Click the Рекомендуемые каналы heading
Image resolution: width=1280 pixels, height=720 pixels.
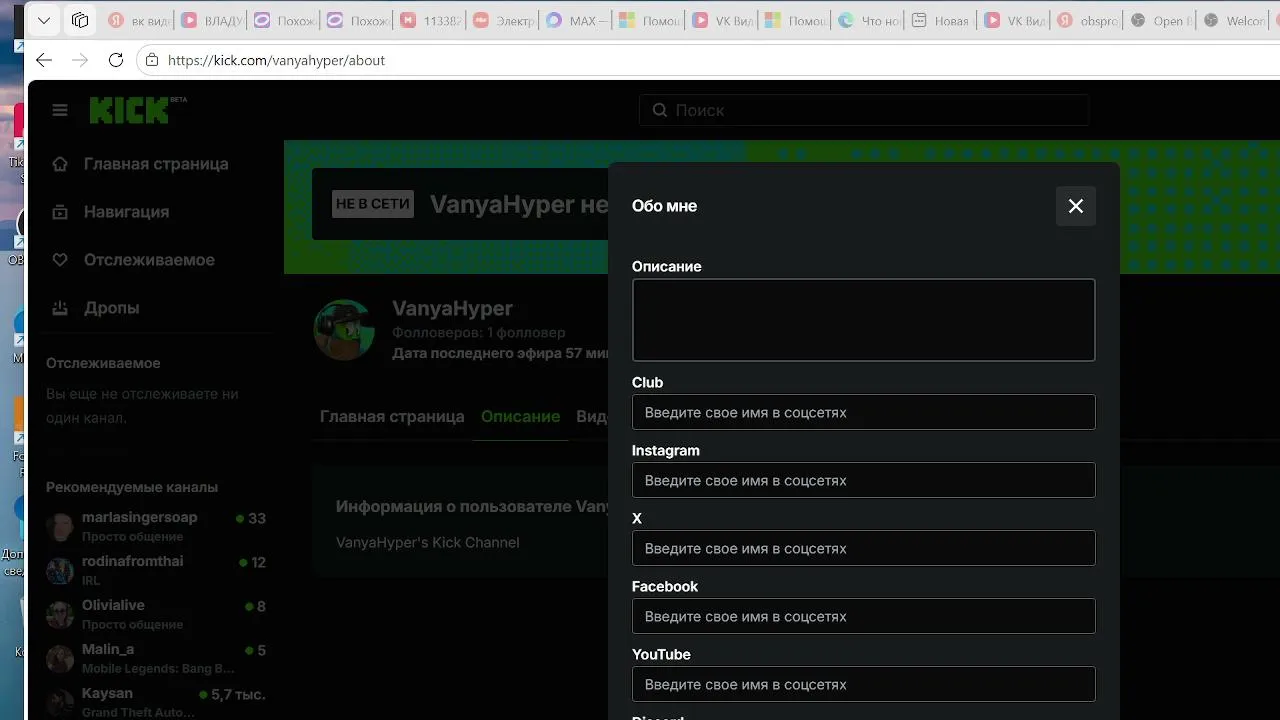[x=132, y=487]
